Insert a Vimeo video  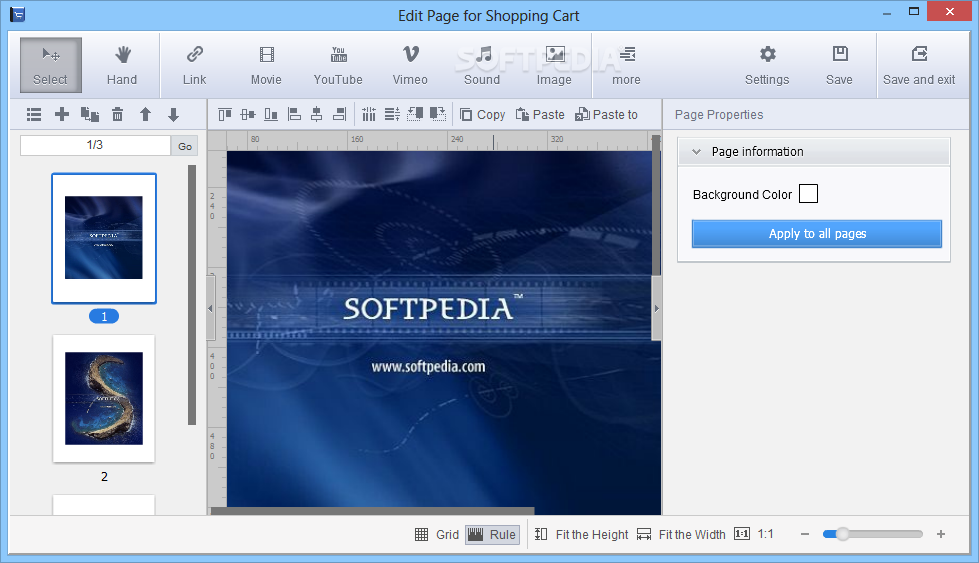pyautogui.click(x=410, y=65)
